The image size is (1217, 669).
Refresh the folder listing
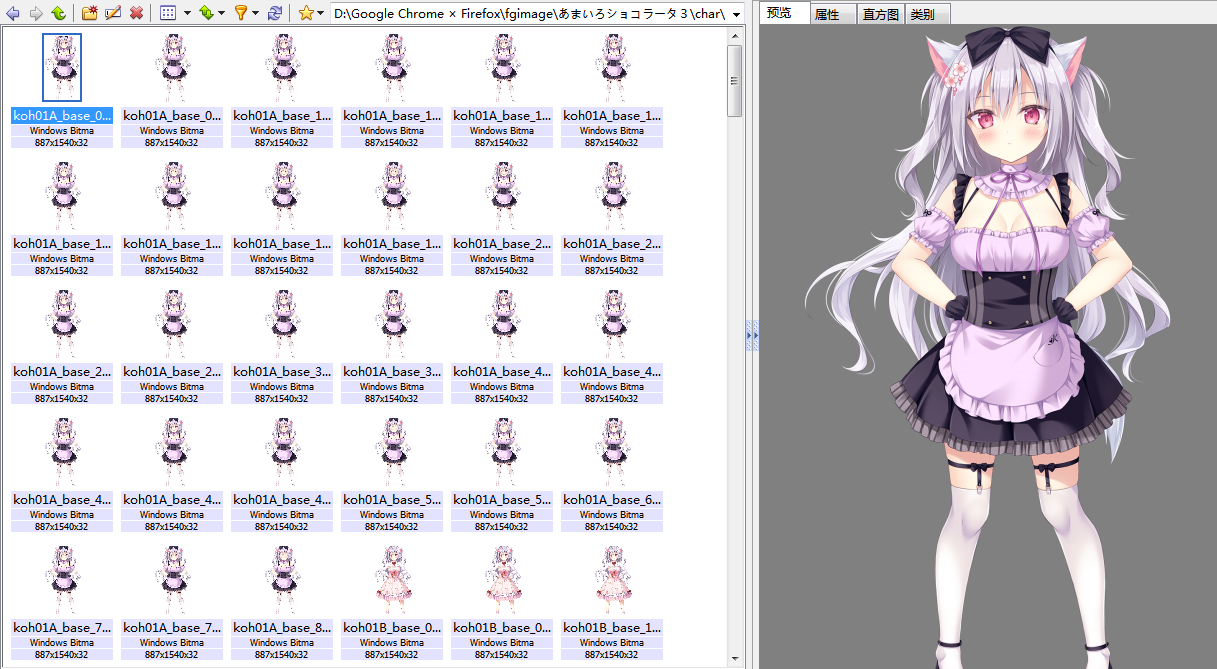(x=274, y=13)
